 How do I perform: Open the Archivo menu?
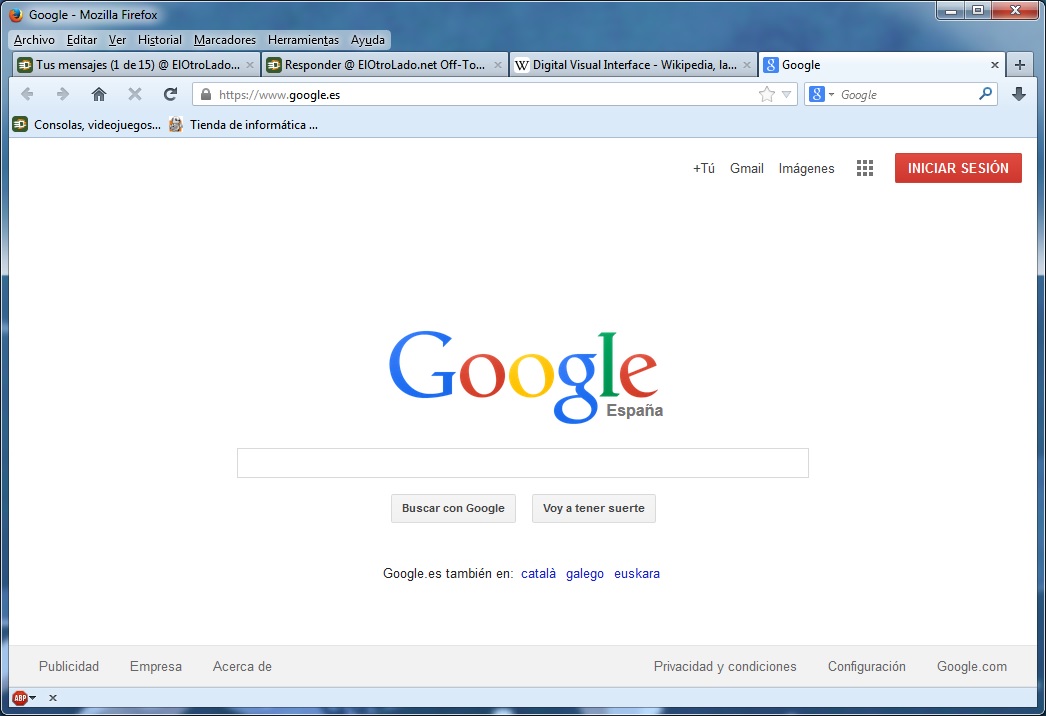[34, 40]
